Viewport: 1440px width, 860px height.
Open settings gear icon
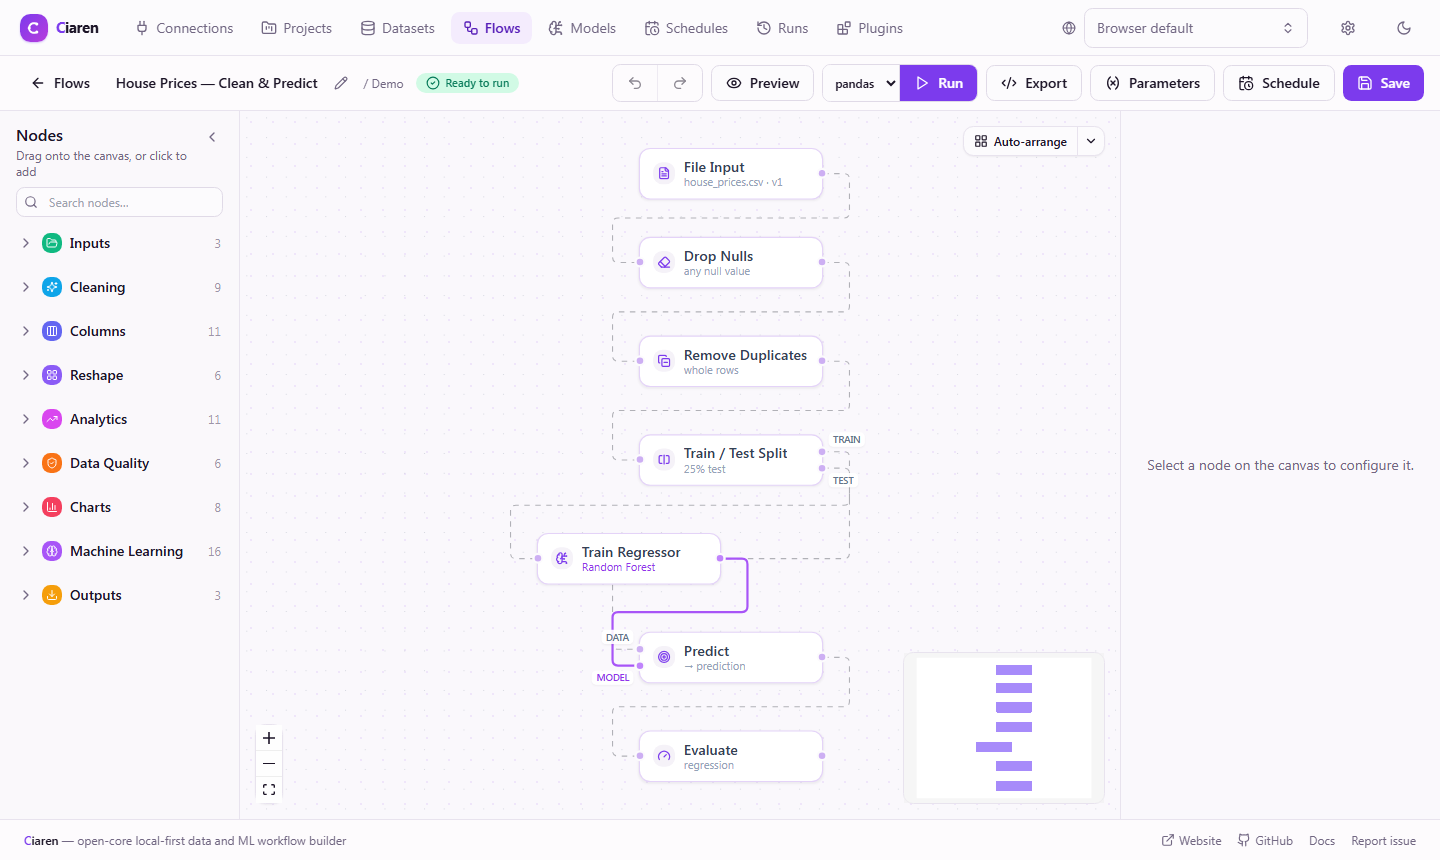1348,28
